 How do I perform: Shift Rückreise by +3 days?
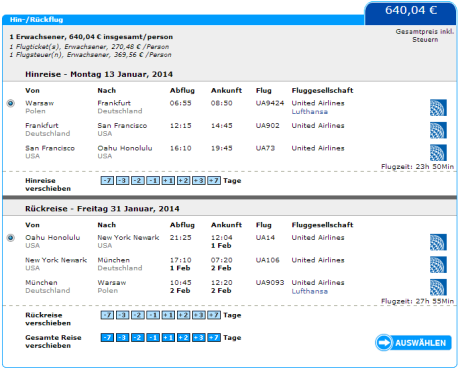coord(199,315)
